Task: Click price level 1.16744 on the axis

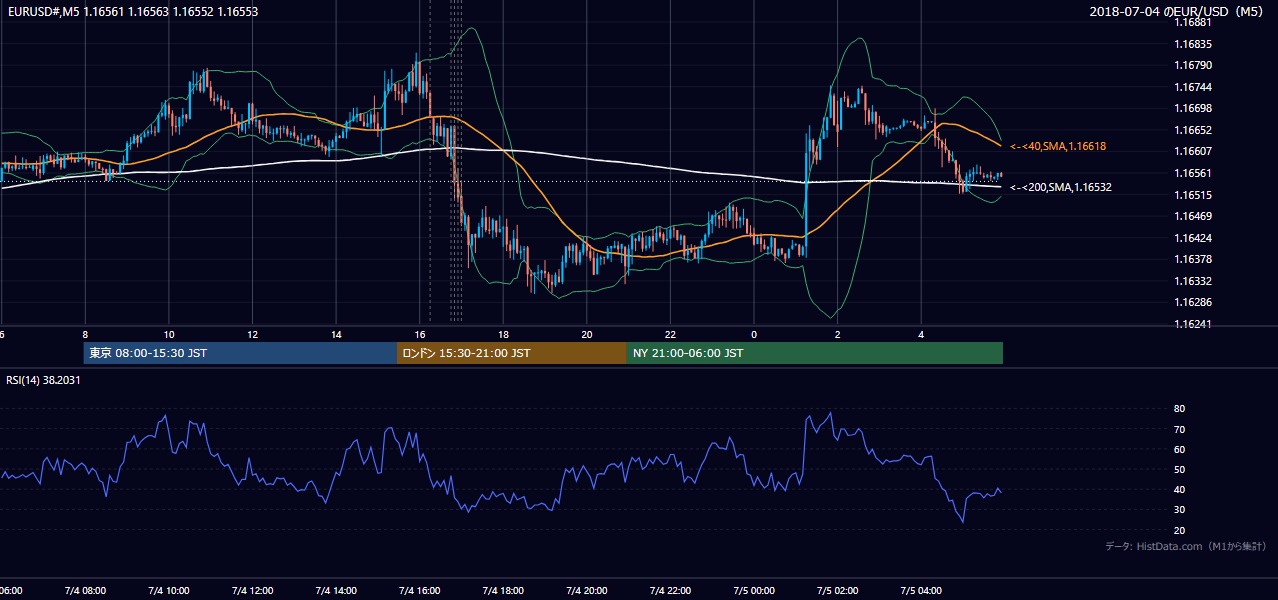Action: [1192, 87]
